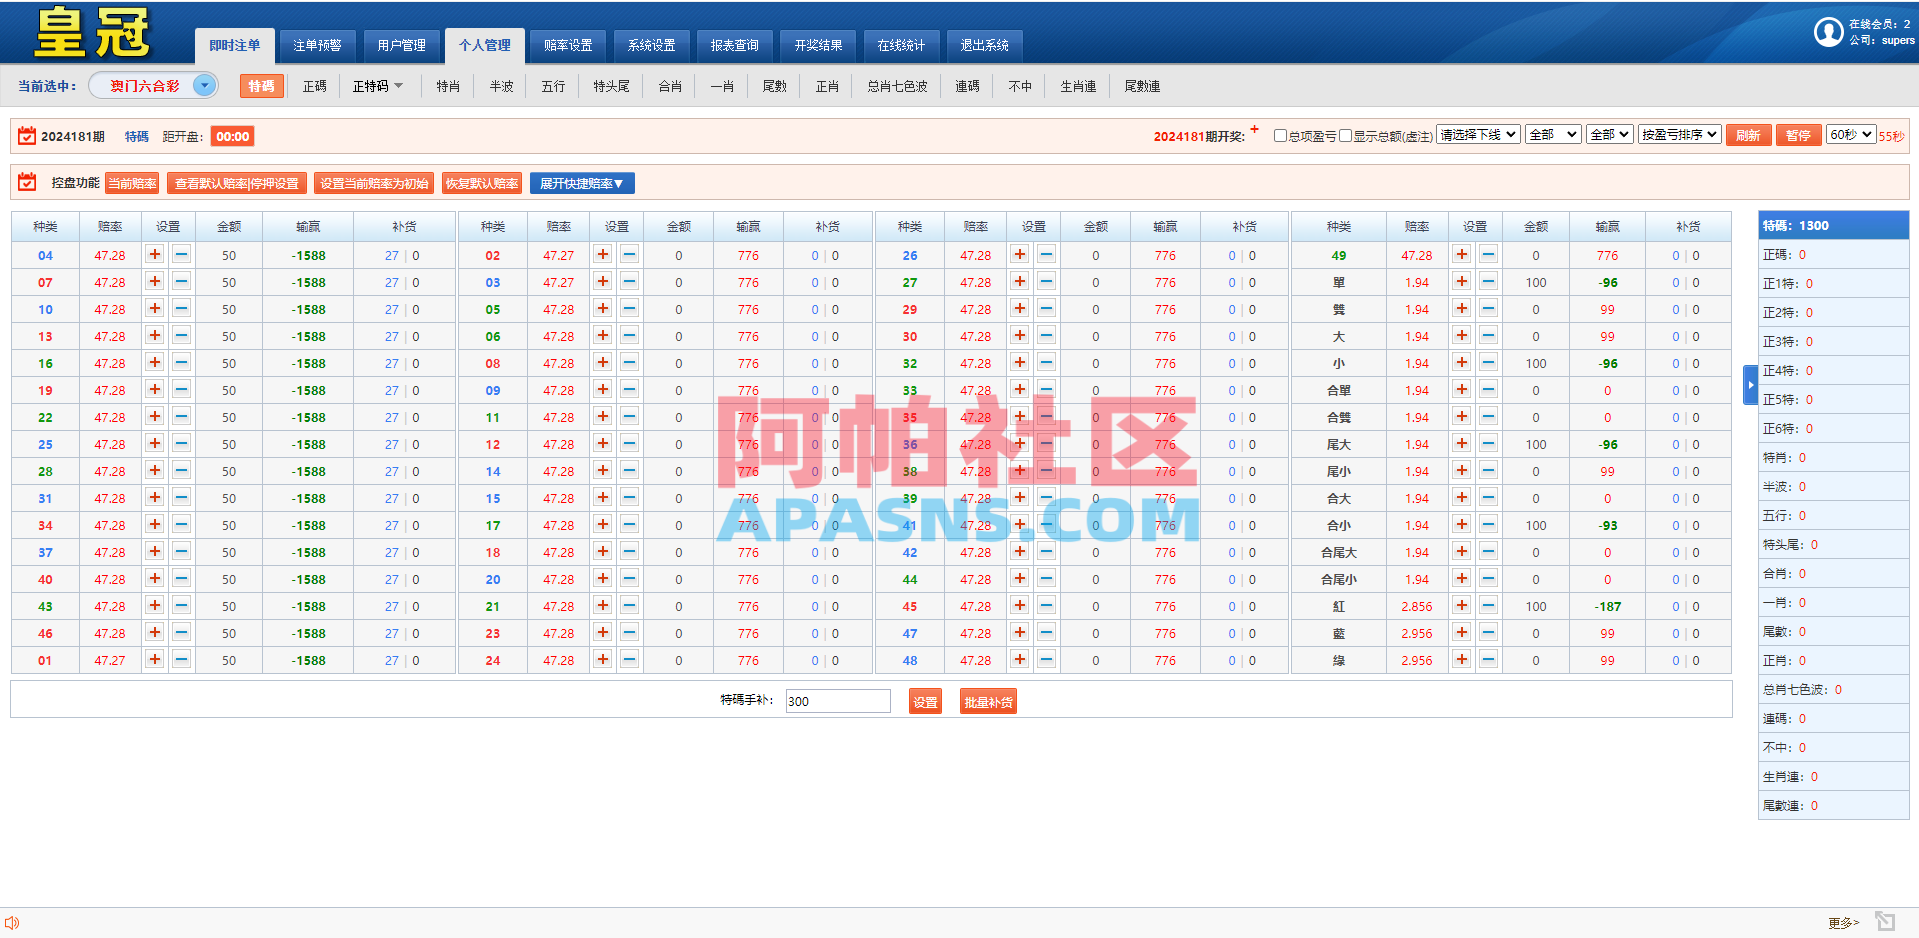This screenshot has width=1919, height=938.
Task: Click the speaker icon in the bottom toolbar
Action: 12,922
